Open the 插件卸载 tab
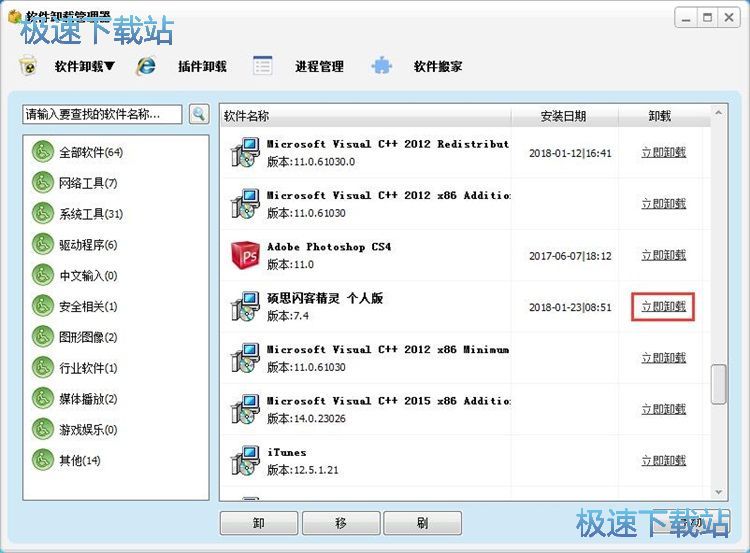750x553 pixels. pos(202,66)
